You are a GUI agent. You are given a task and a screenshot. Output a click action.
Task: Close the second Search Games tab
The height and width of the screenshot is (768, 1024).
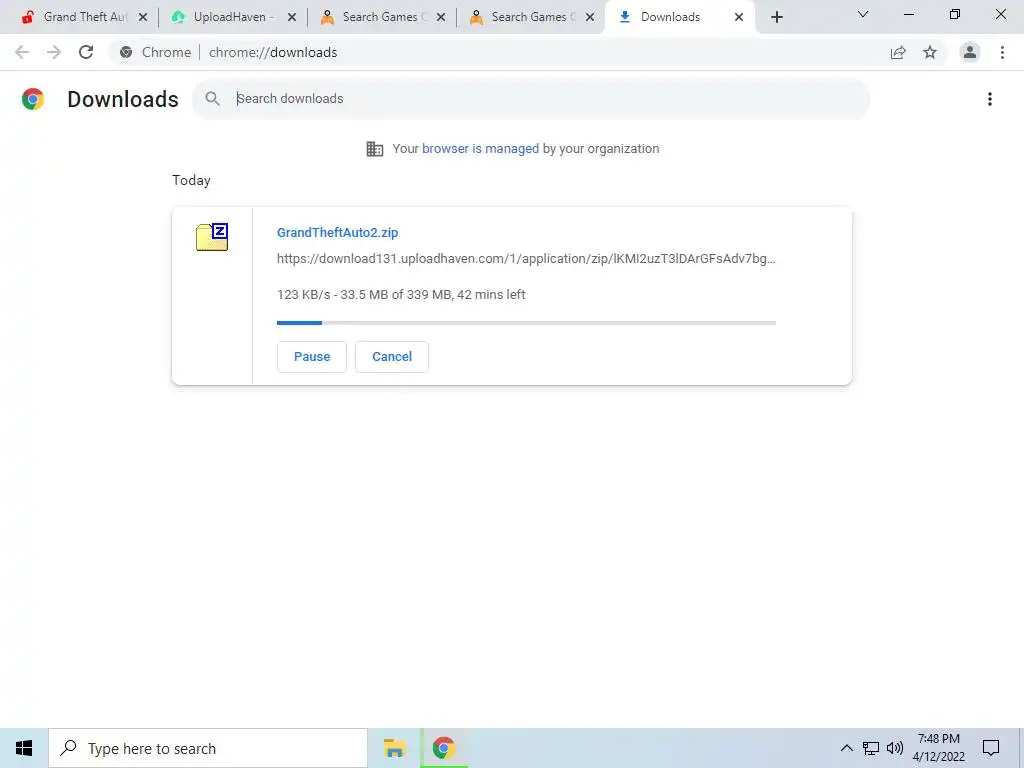(590, 17)
